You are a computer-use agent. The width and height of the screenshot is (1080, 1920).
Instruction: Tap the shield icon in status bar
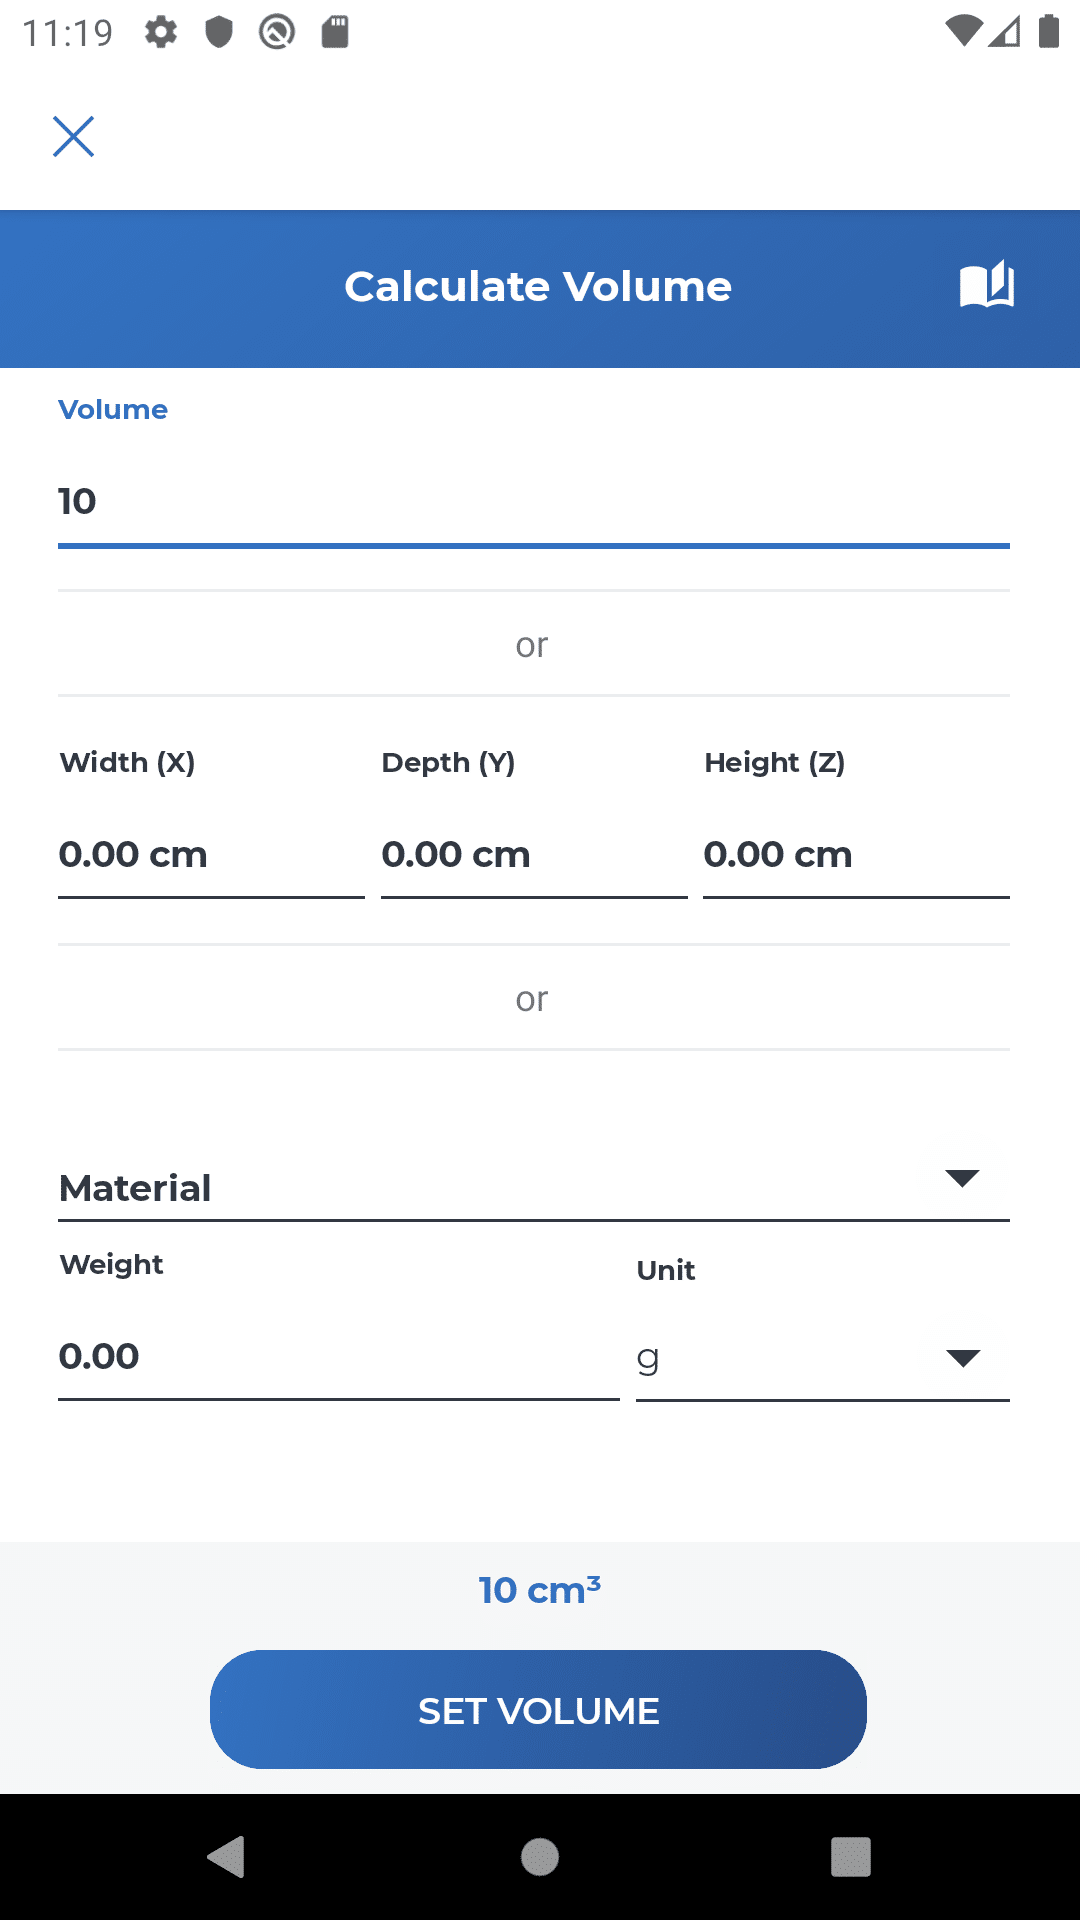(x=219, y=32)
